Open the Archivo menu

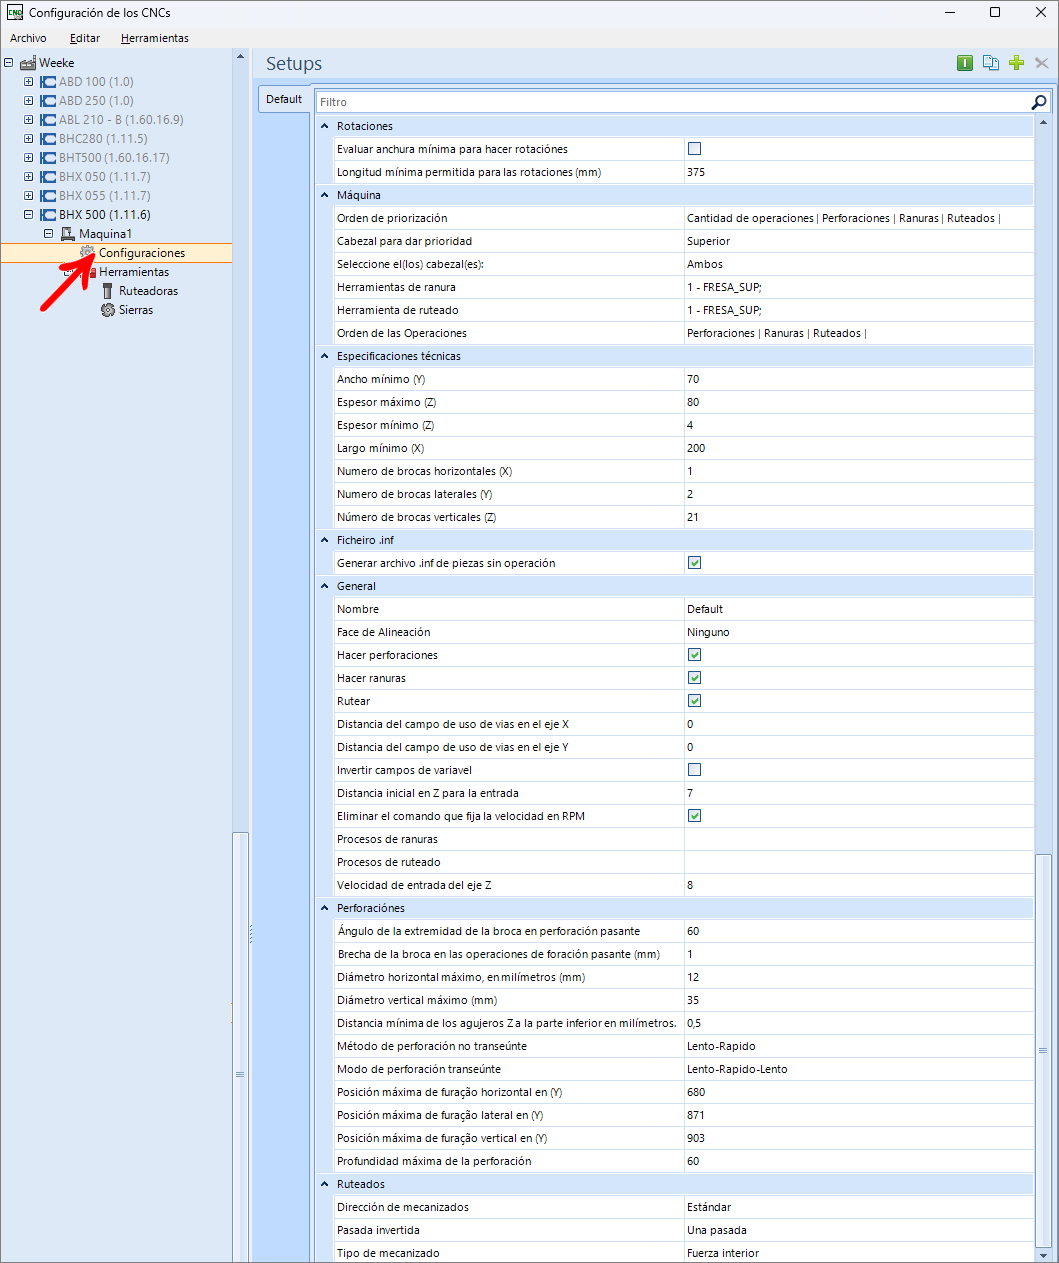28,38
